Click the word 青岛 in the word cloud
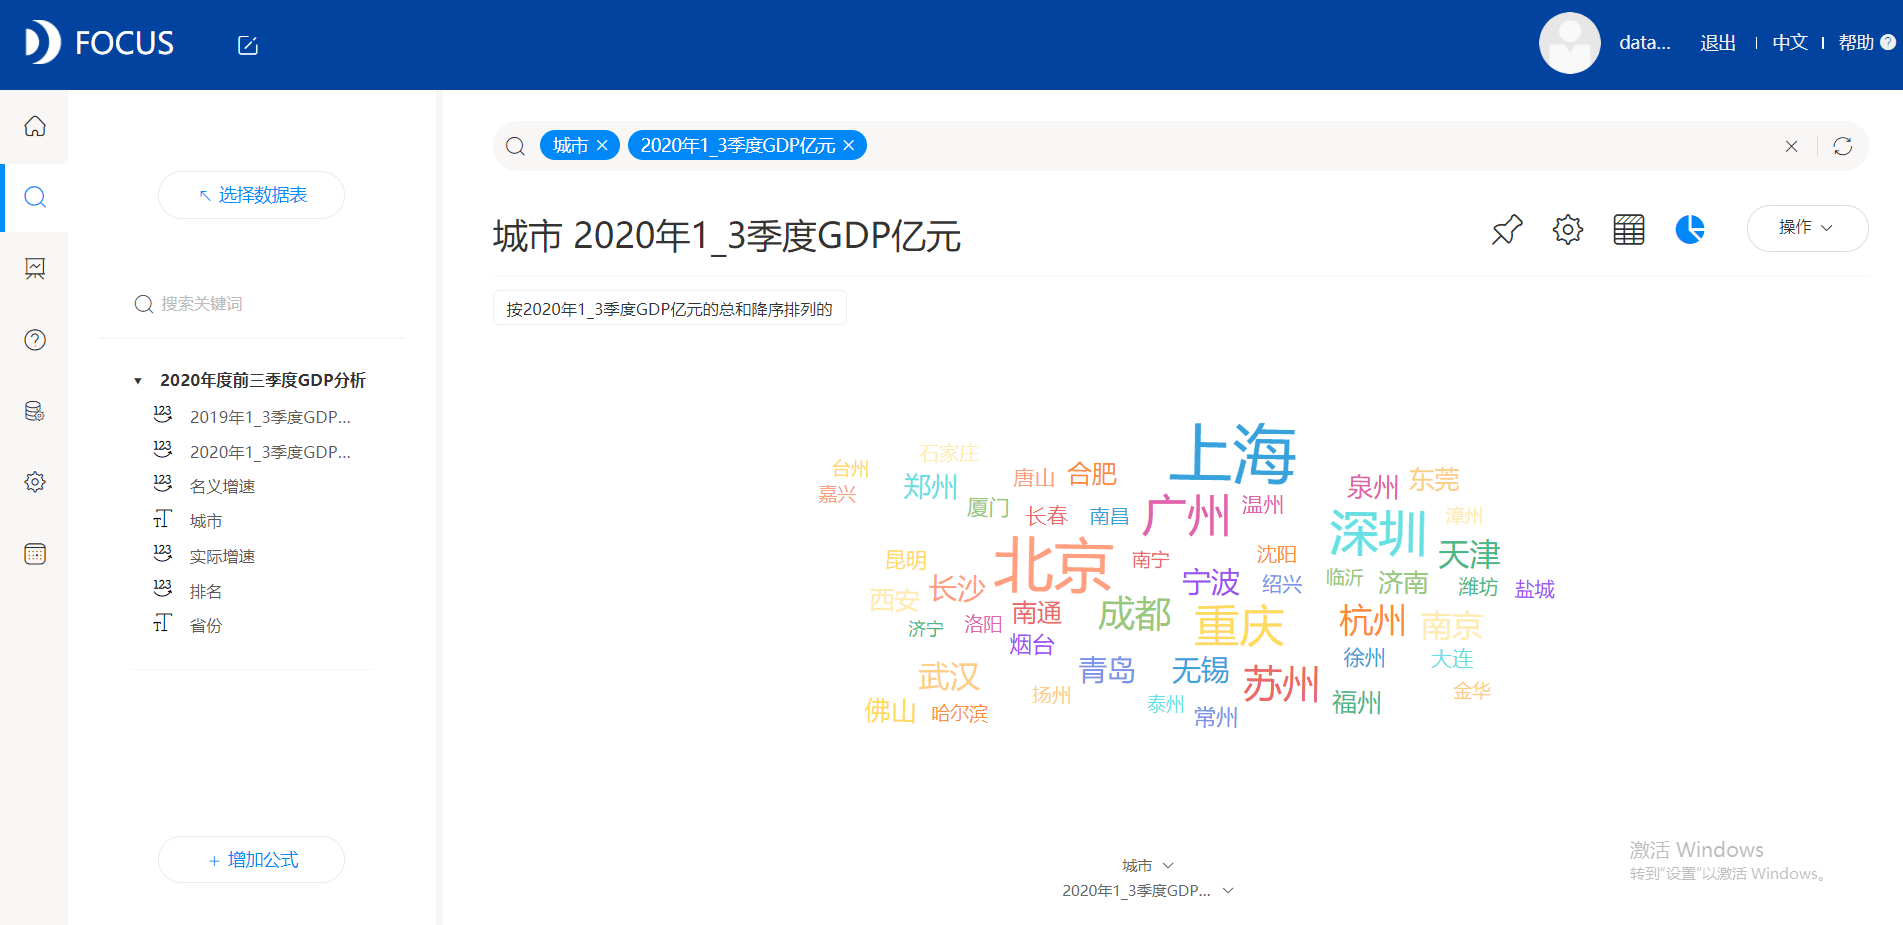Image resolution: width=1903 pixels, height=925 pixels. pos(1107,670)
